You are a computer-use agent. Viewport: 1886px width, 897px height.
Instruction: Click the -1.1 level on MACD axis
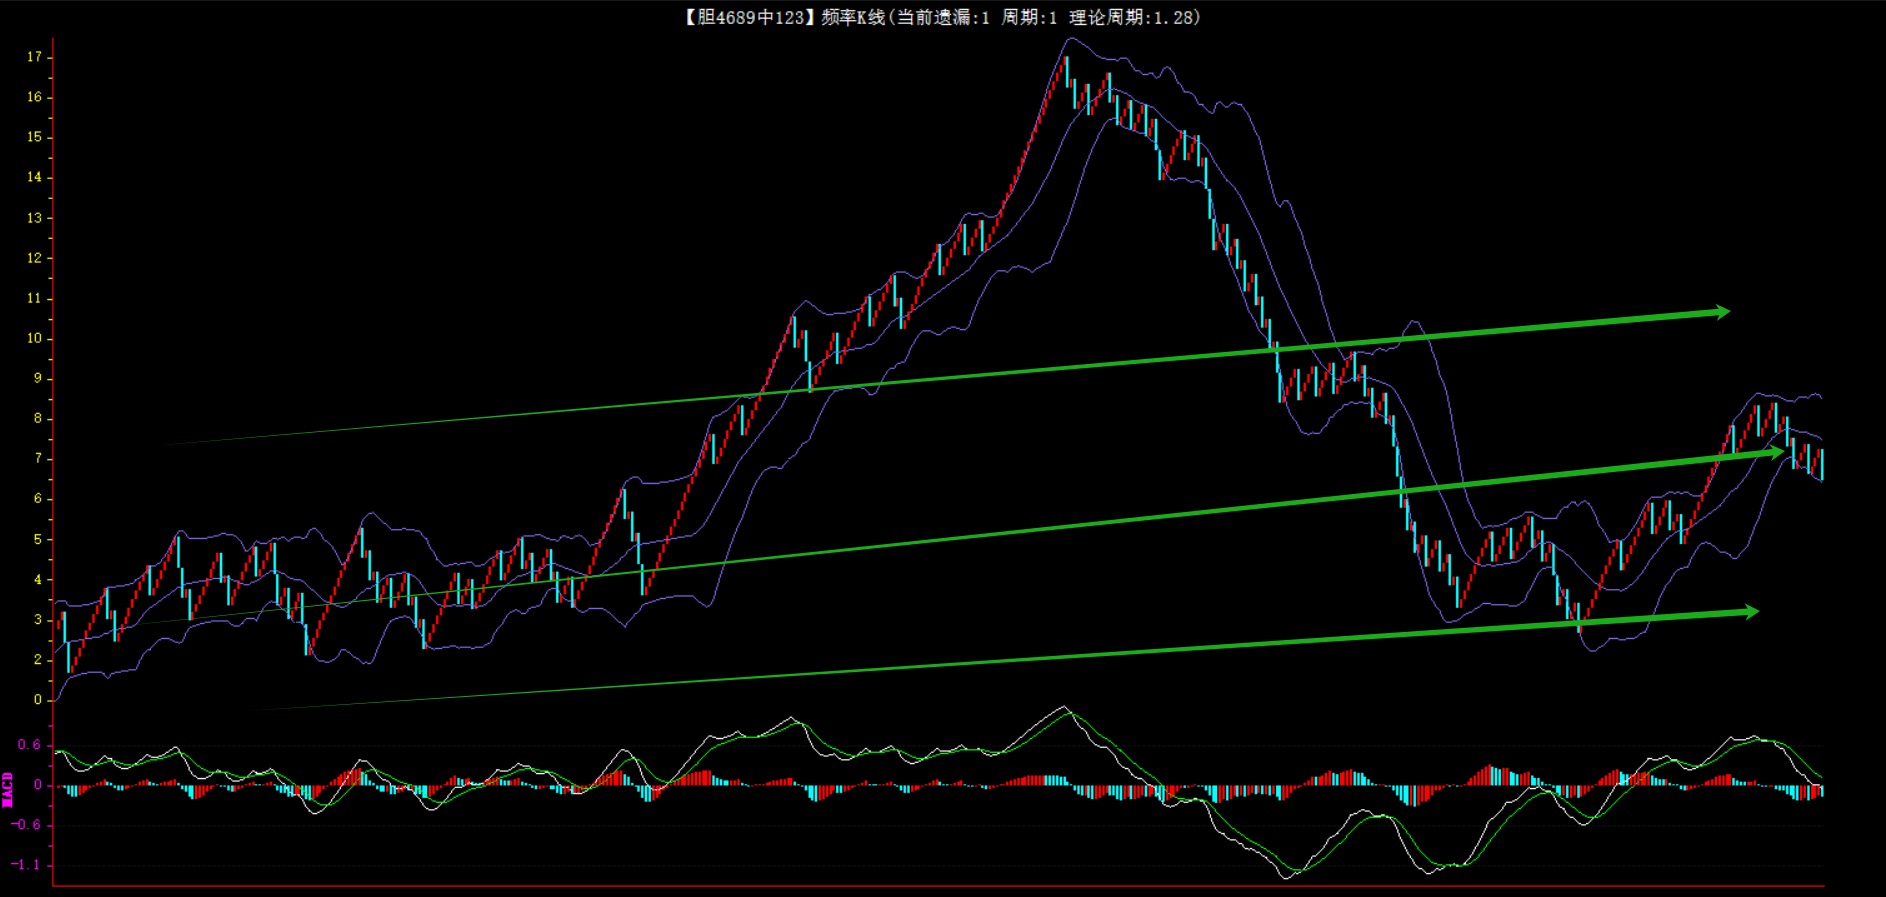27,865
